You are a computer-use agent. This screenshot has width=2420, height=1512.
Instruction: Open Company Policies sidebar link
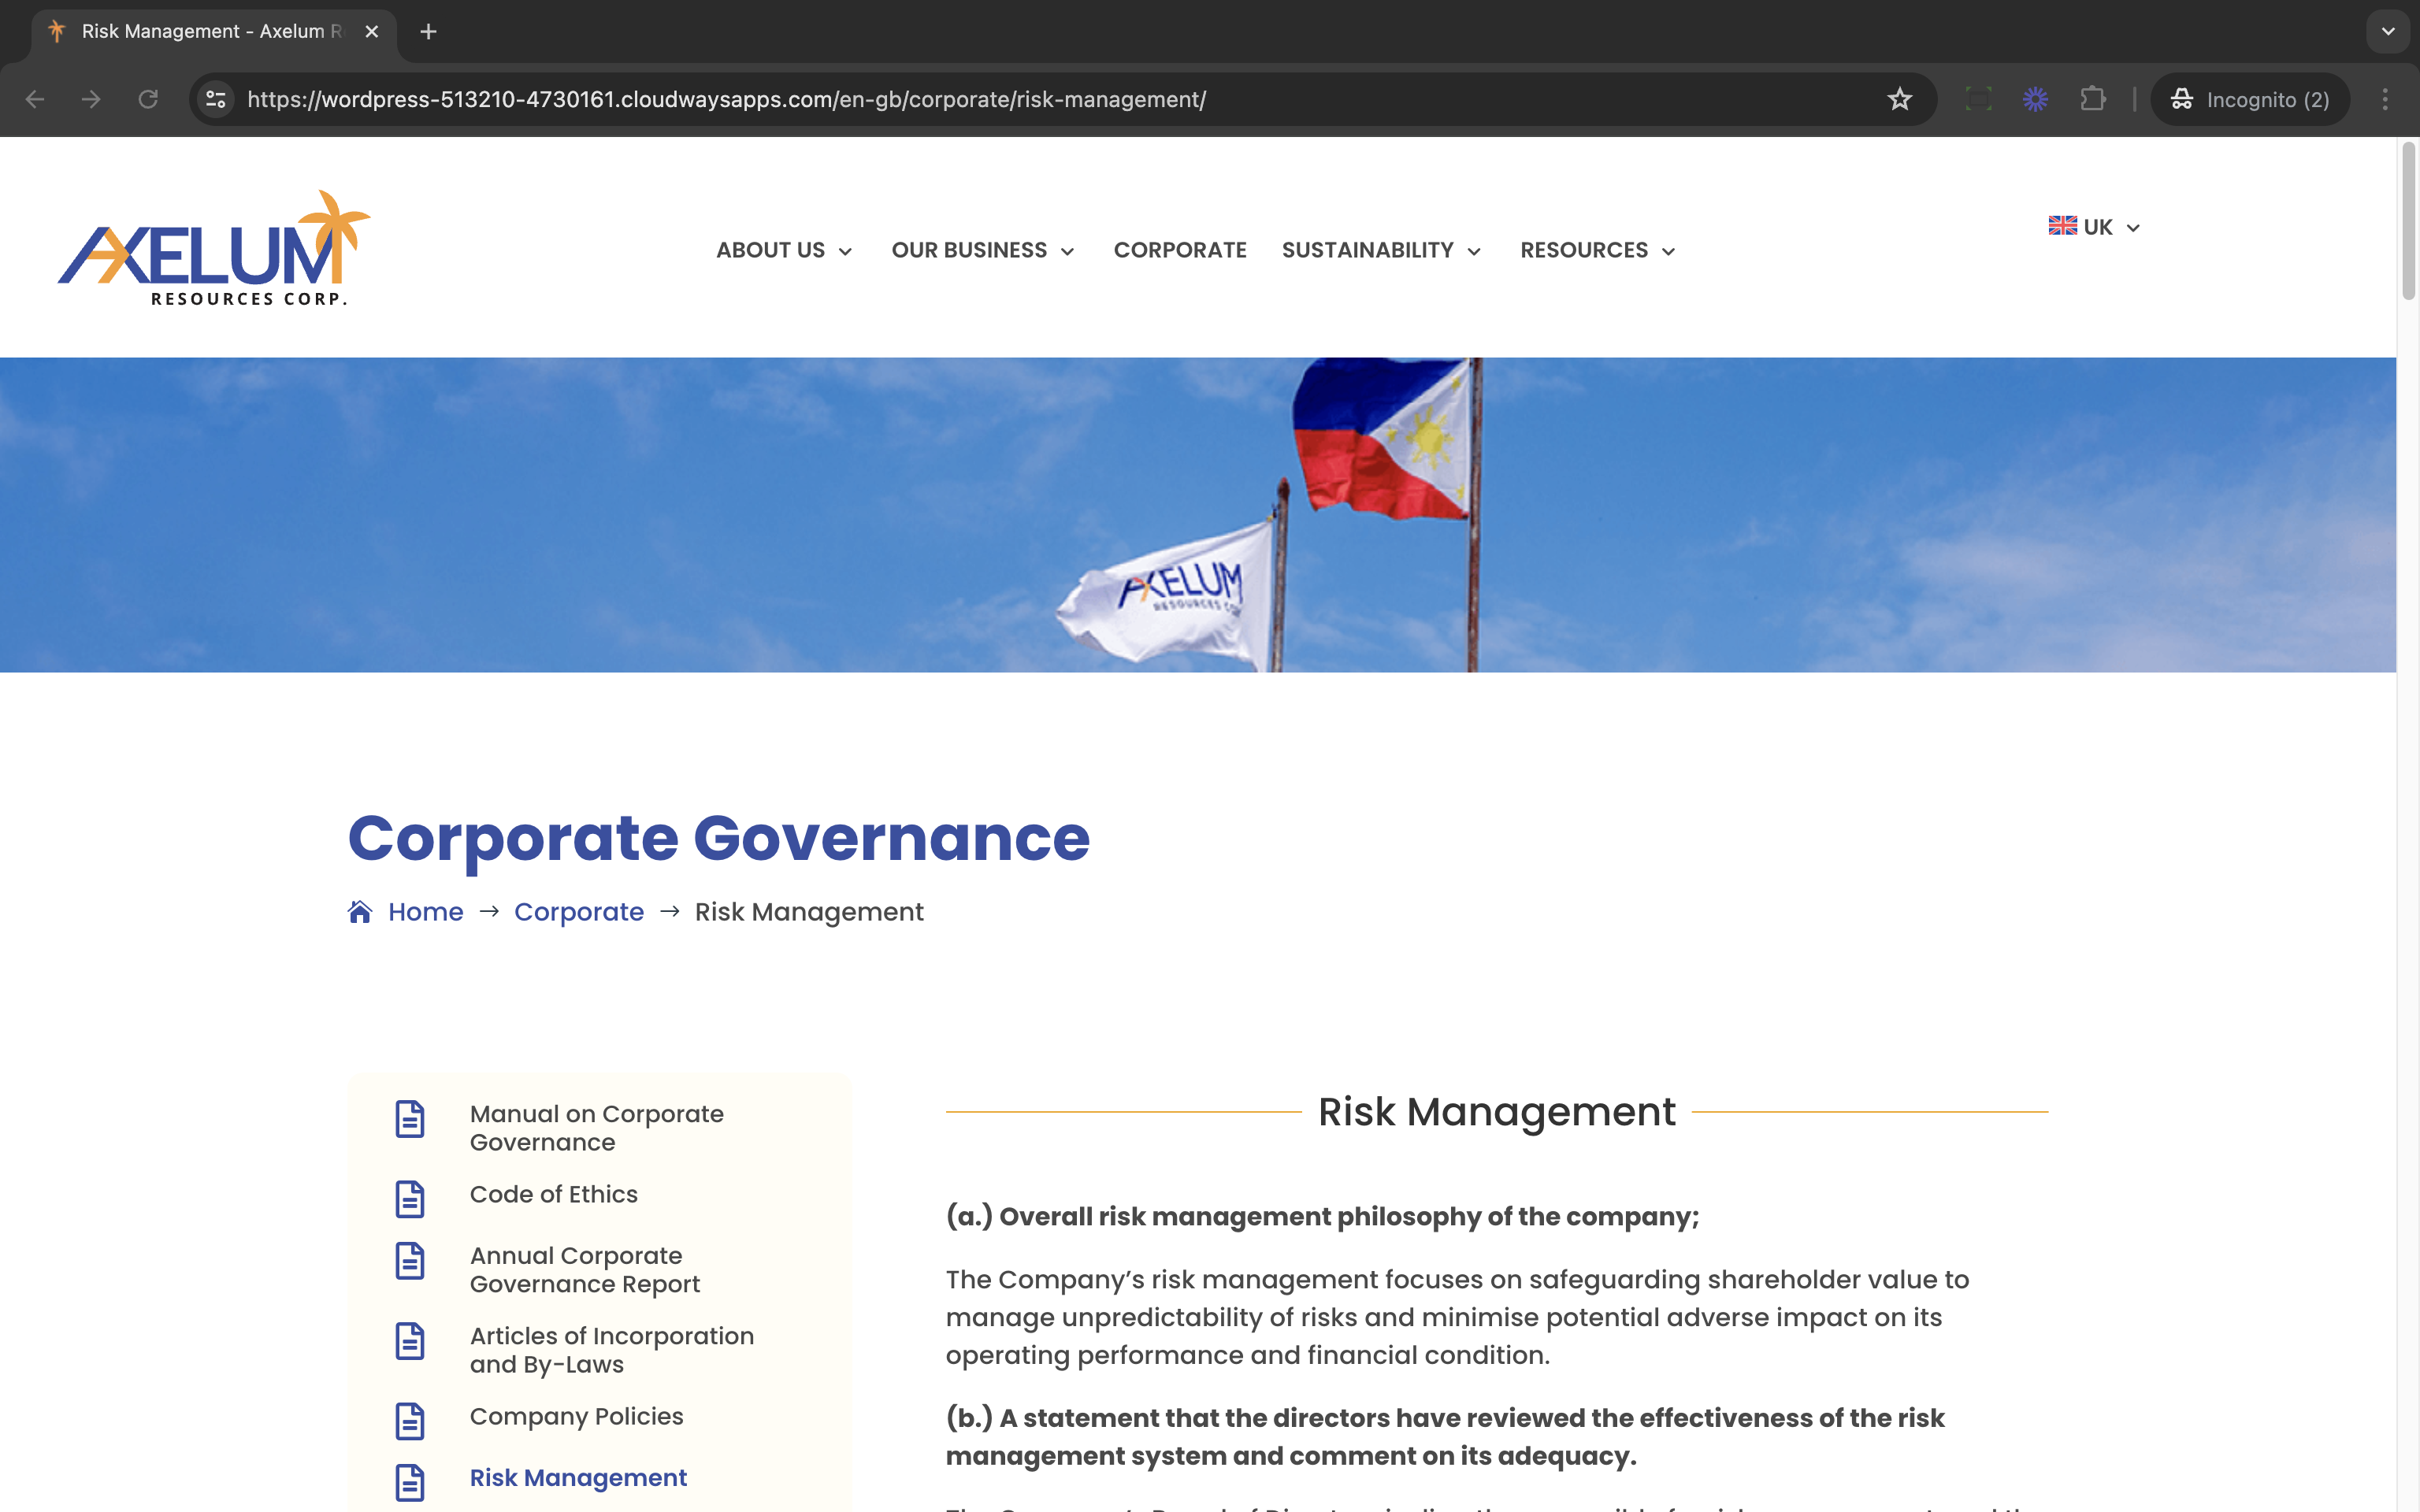click(577, 1416)
